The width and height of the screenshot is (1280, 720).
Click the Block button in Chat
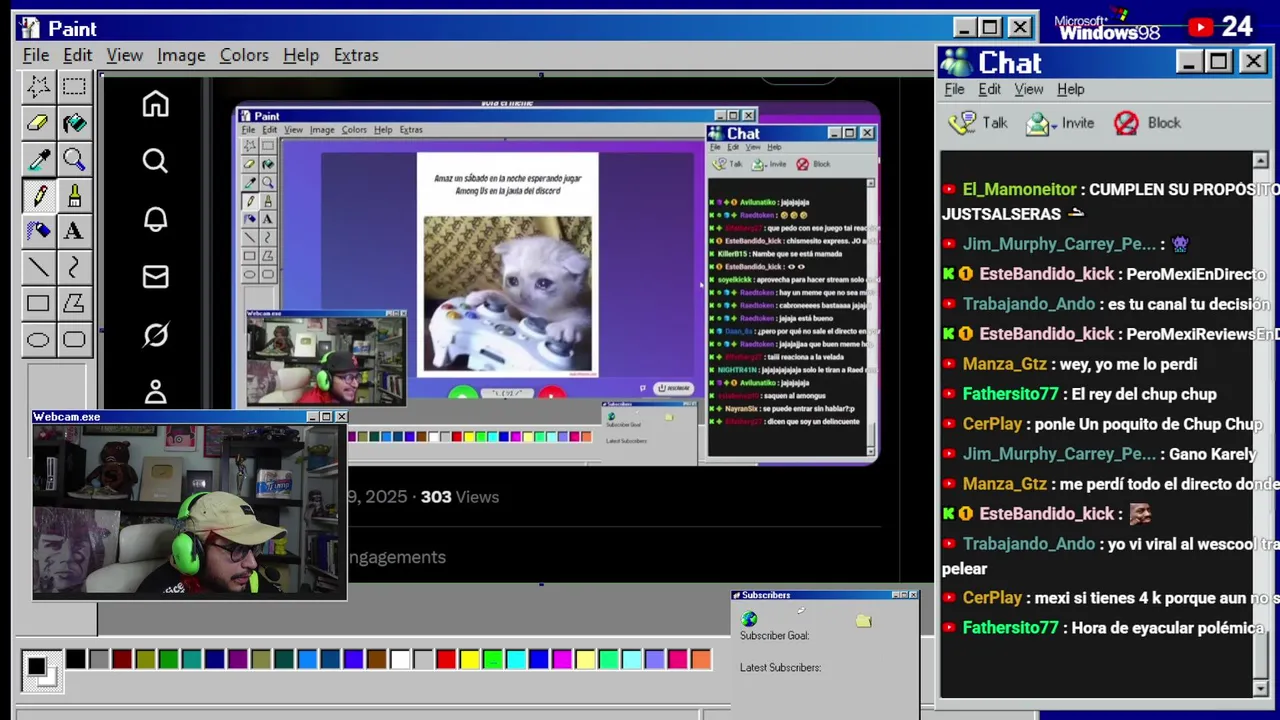[x=1147, y=123]
